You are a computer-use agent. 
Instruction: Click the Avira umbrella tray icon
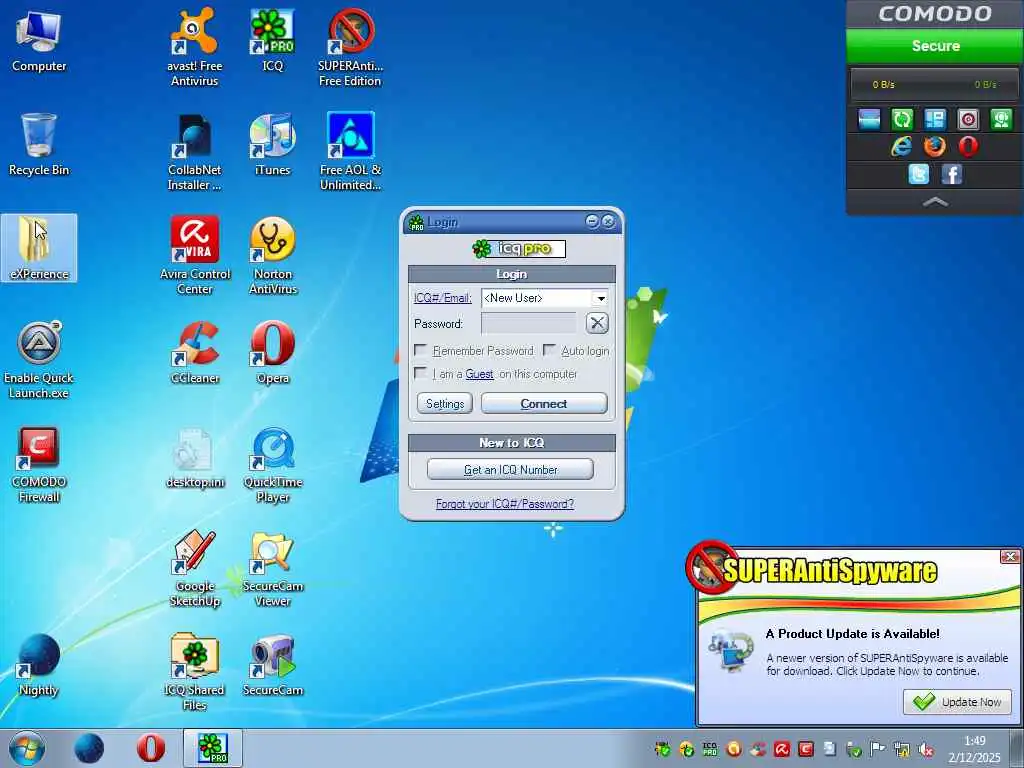point(782,749)
